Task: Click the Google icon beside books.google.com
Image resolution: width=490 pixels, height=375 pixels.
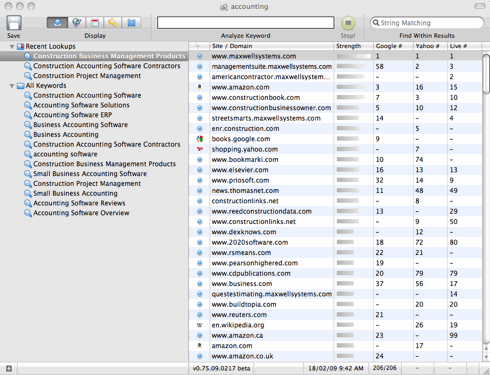Action: pos(199,139)
